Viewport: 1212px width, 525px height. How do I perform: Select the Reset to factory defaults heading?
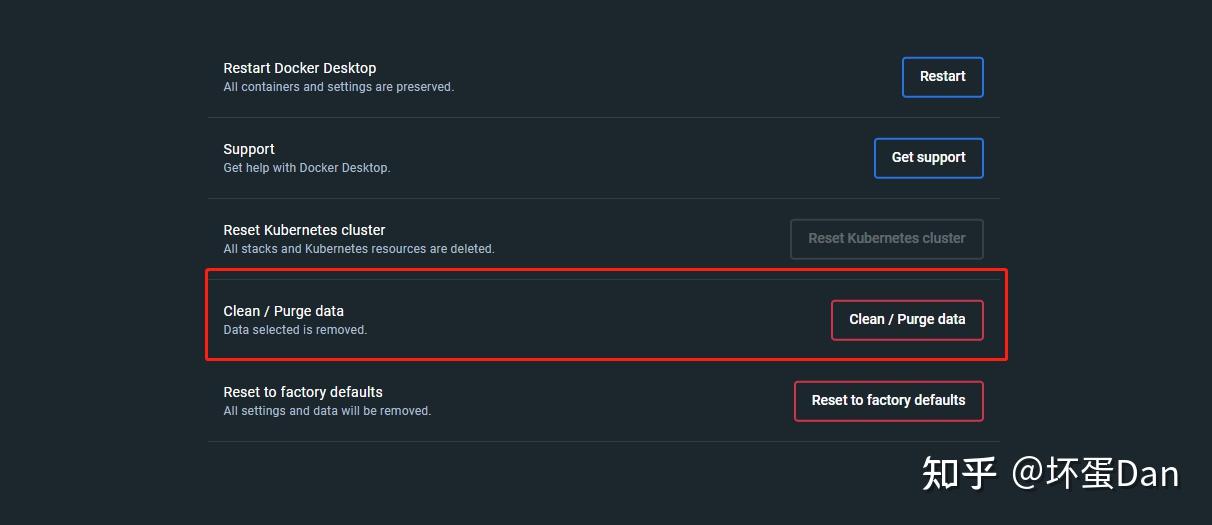pos(302,392)
